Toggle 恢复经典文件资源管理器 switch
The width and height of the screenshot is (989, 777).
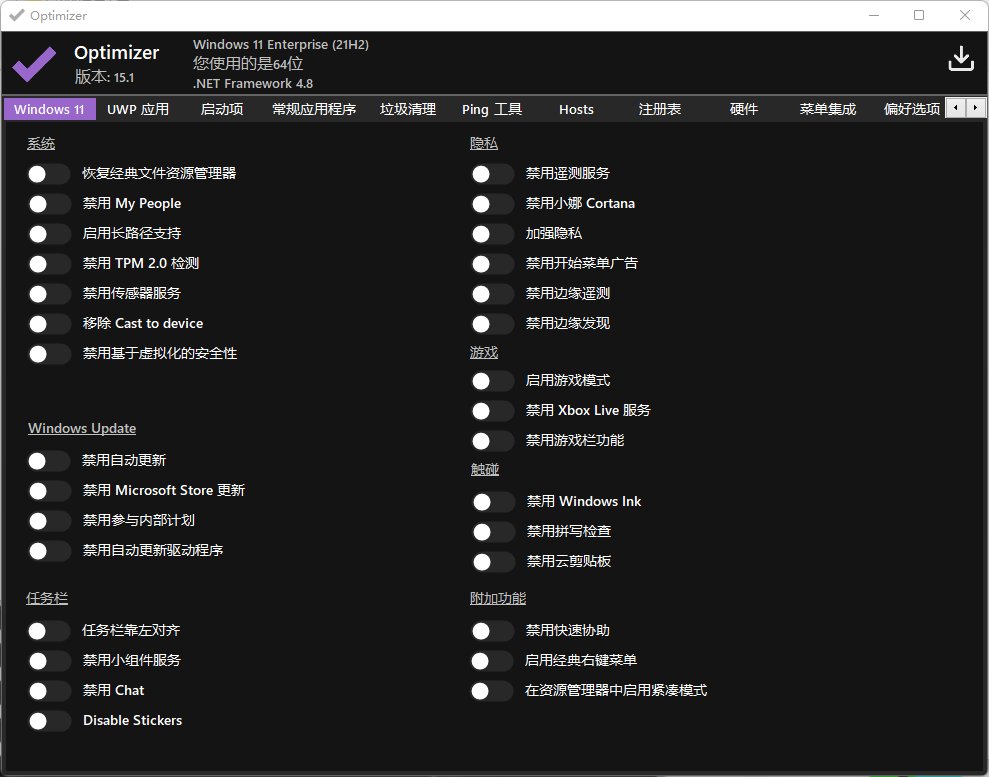click(x=49, y=174)
